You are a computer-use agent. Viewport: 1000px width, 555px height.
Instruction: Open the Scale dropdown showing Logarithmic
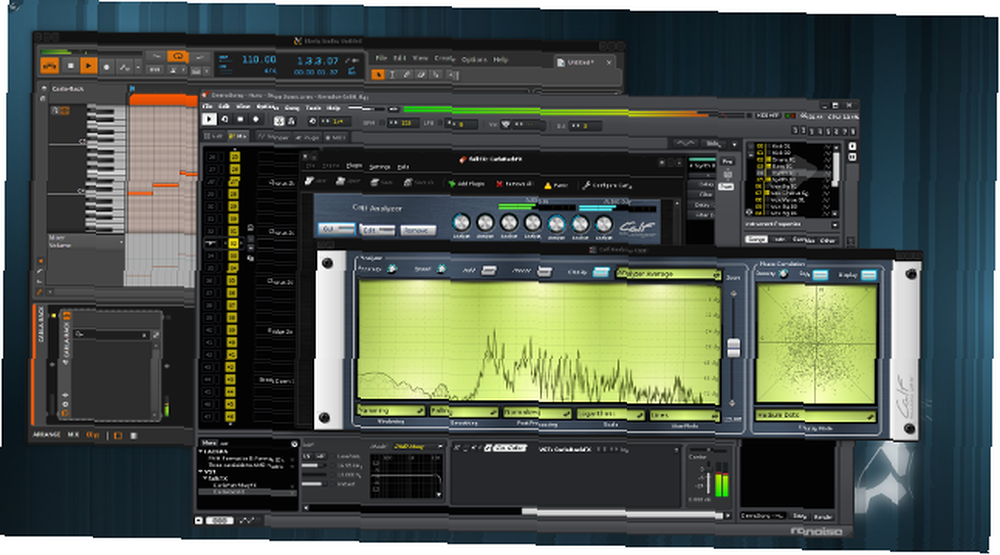[611, 414]
